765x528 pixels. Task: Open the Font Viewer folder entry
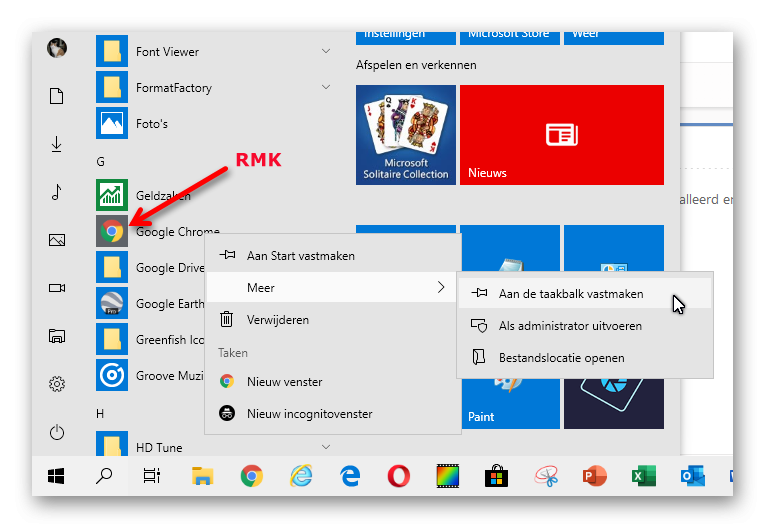[x=213, y=51]
